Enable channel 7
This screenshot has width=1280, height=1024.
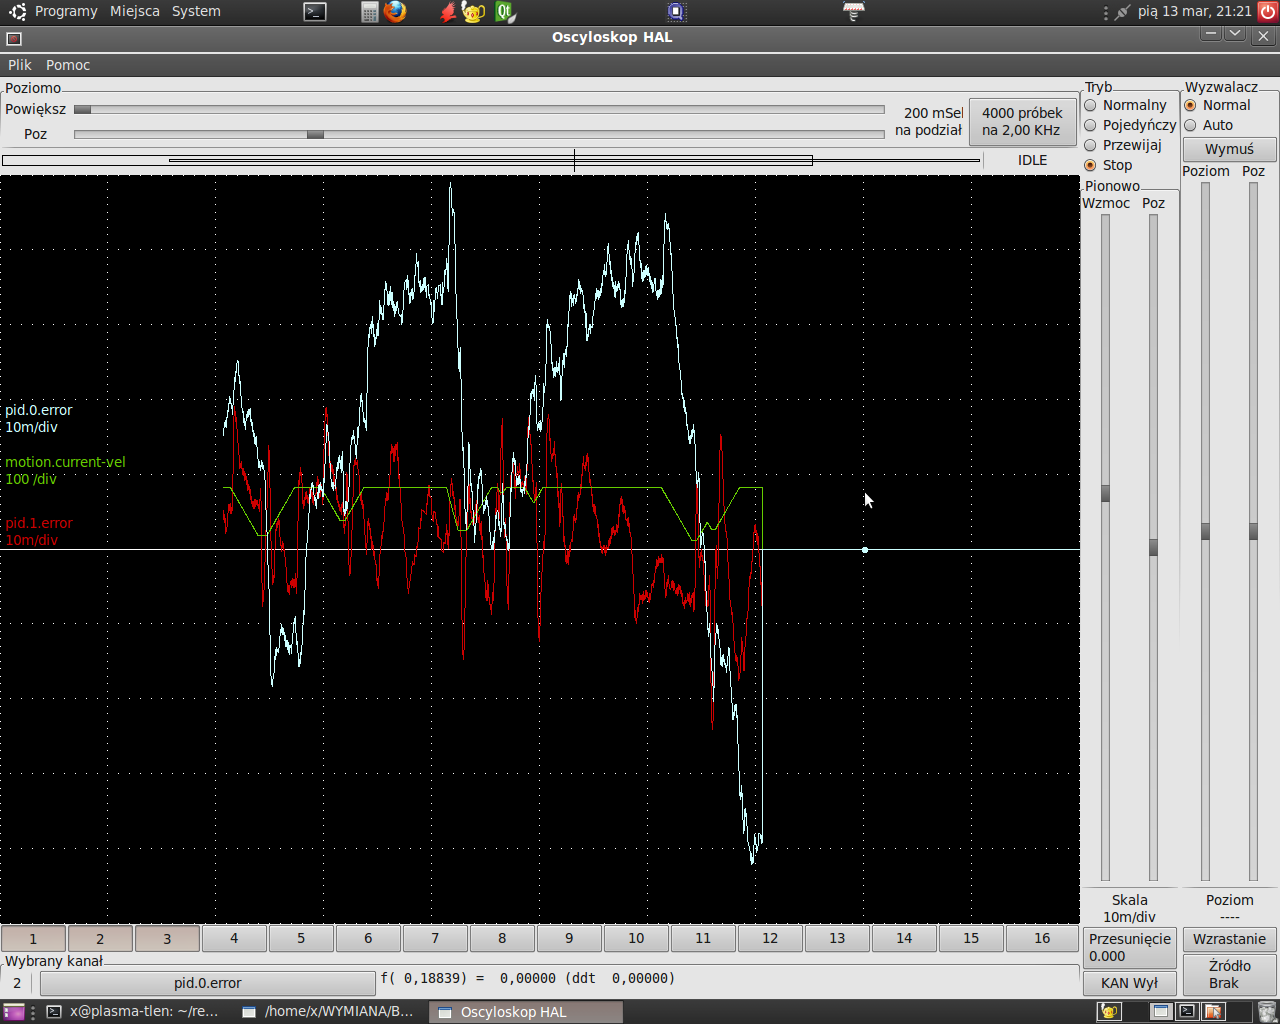click(x=435, y=938)
